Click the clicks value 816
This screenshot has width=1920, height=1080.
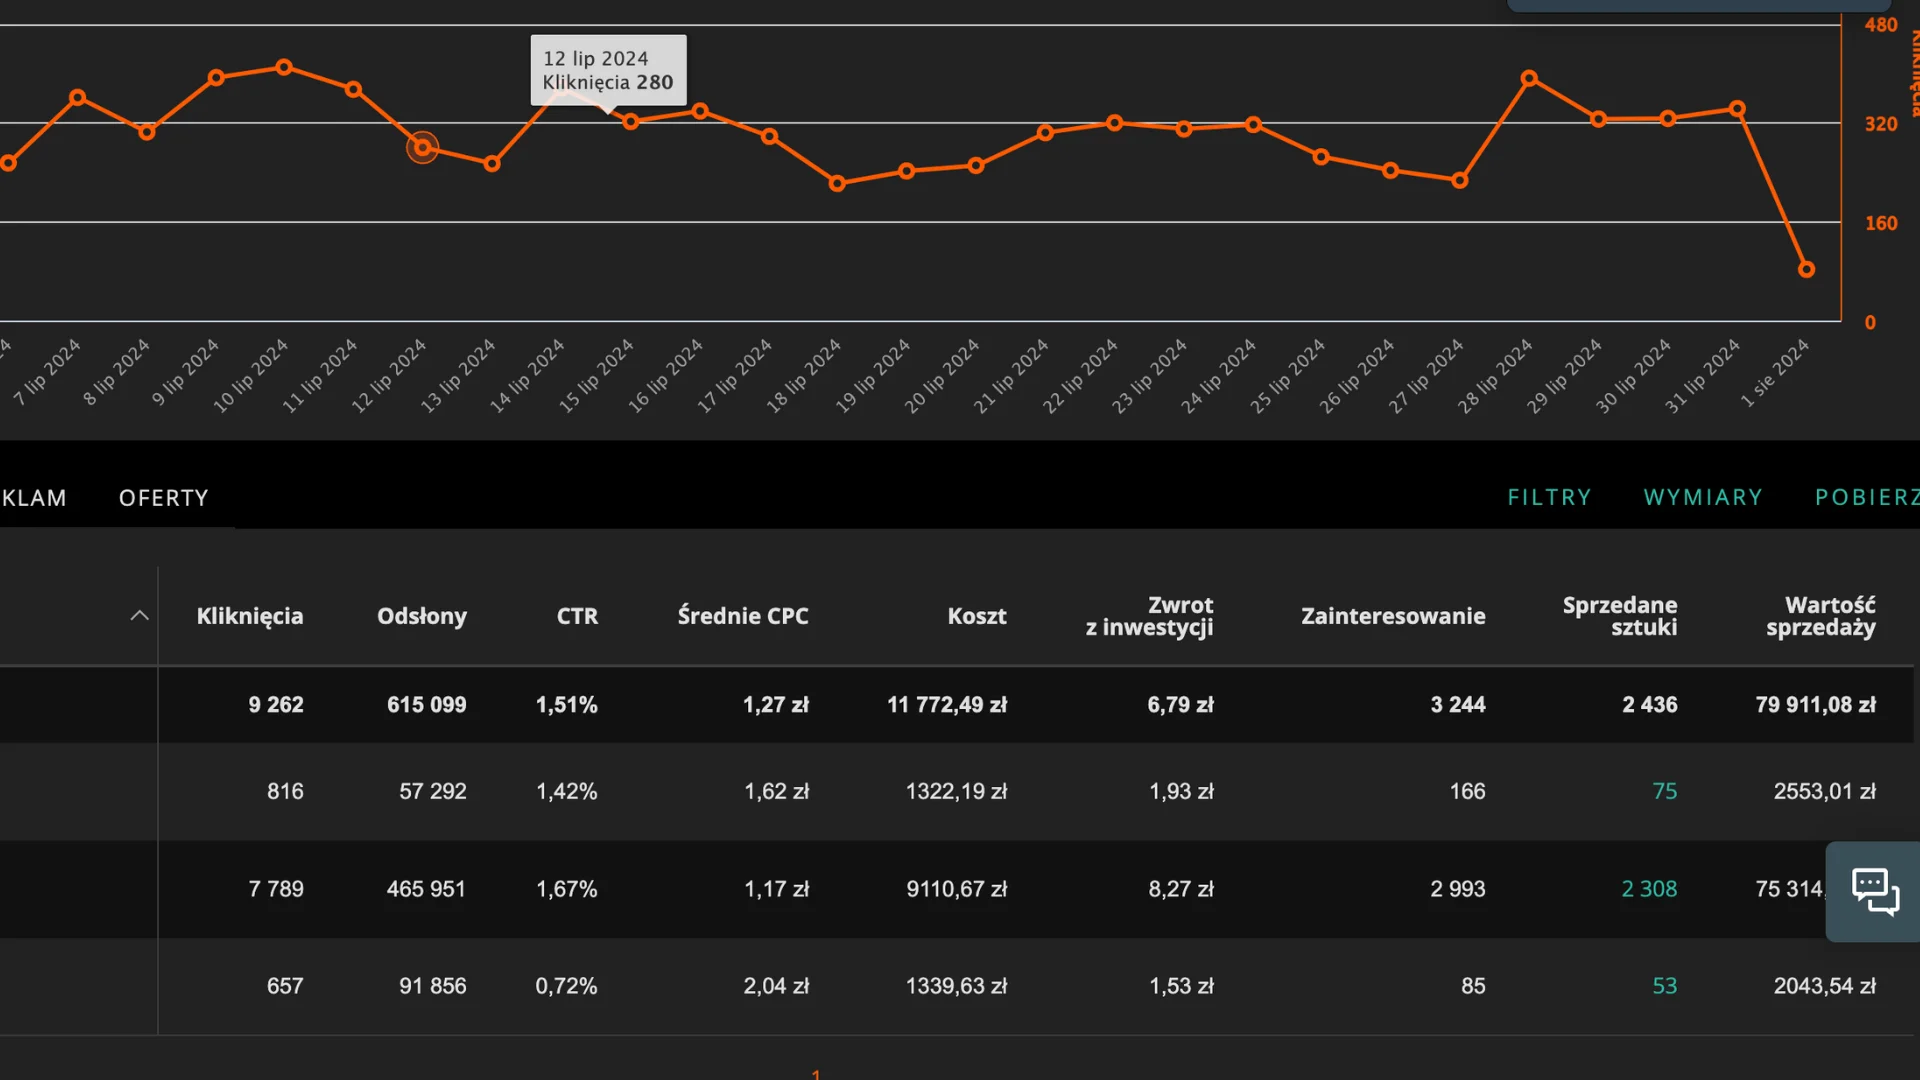285,791
